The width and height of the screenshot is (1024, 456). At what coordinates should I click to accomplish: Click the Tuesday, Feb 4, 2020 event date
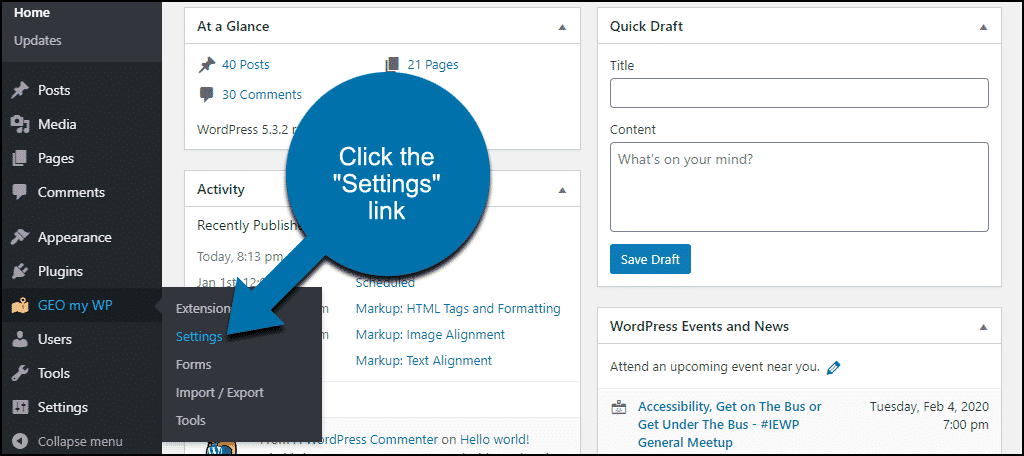click(x=929, y=406)
